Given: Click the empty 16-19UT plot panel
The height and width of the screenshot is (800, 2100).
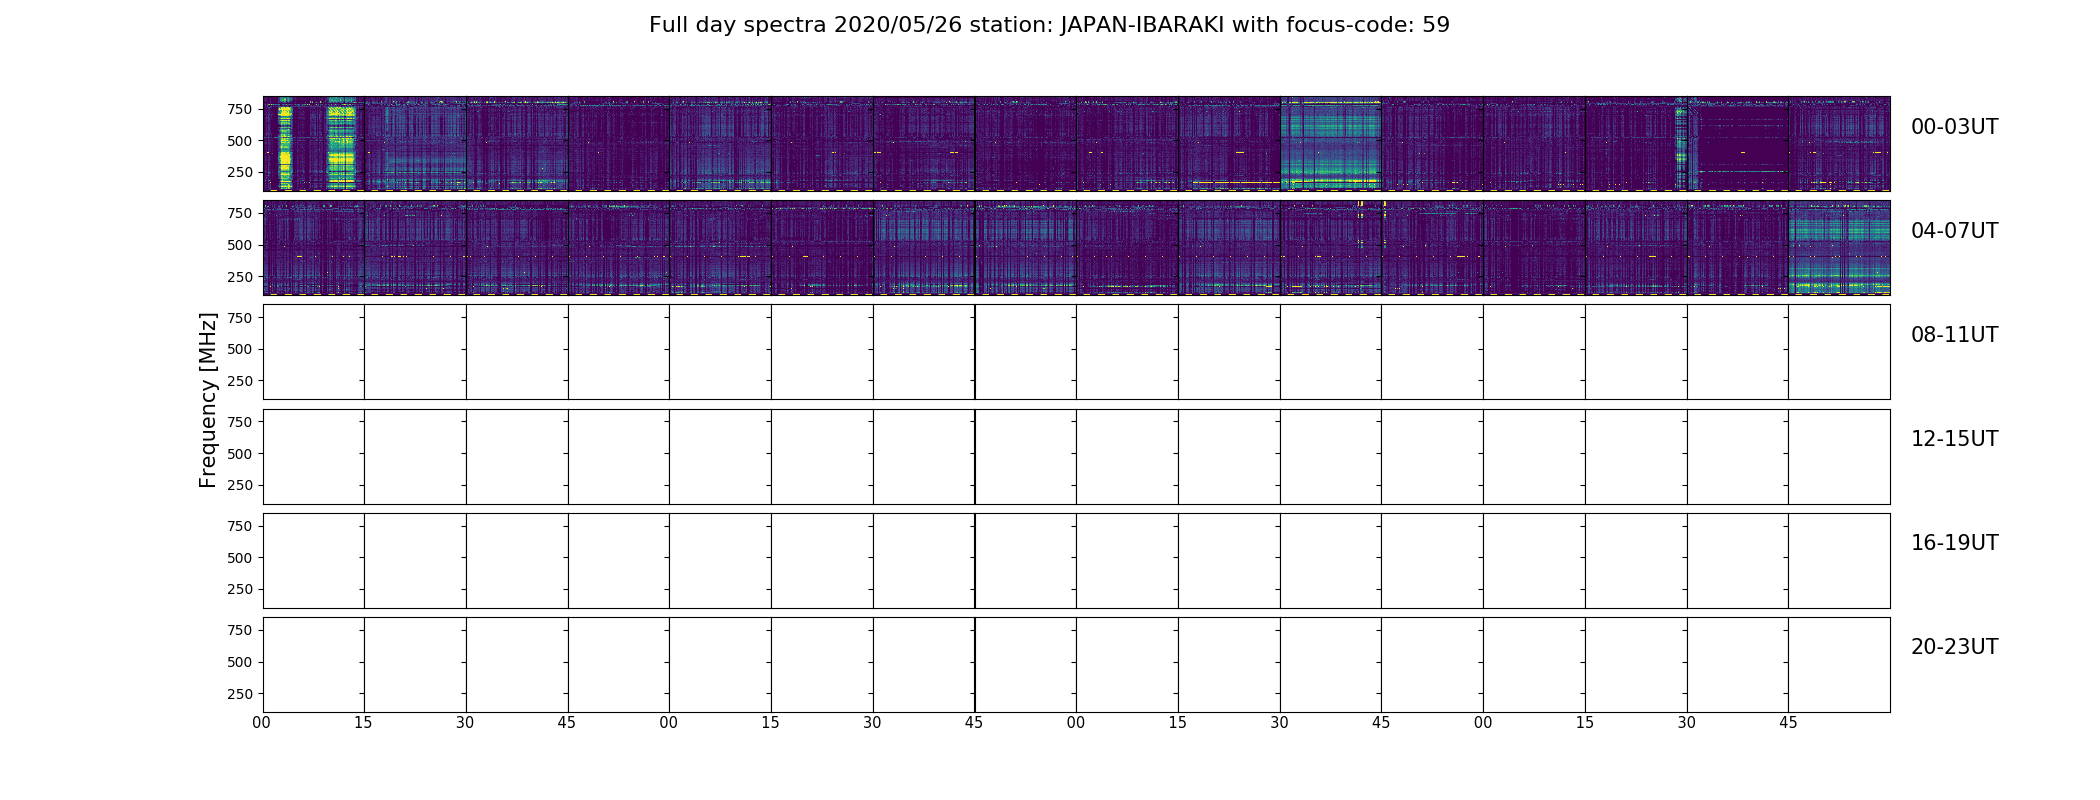Looking at the screenshot, I should [x=1076, y=561].
